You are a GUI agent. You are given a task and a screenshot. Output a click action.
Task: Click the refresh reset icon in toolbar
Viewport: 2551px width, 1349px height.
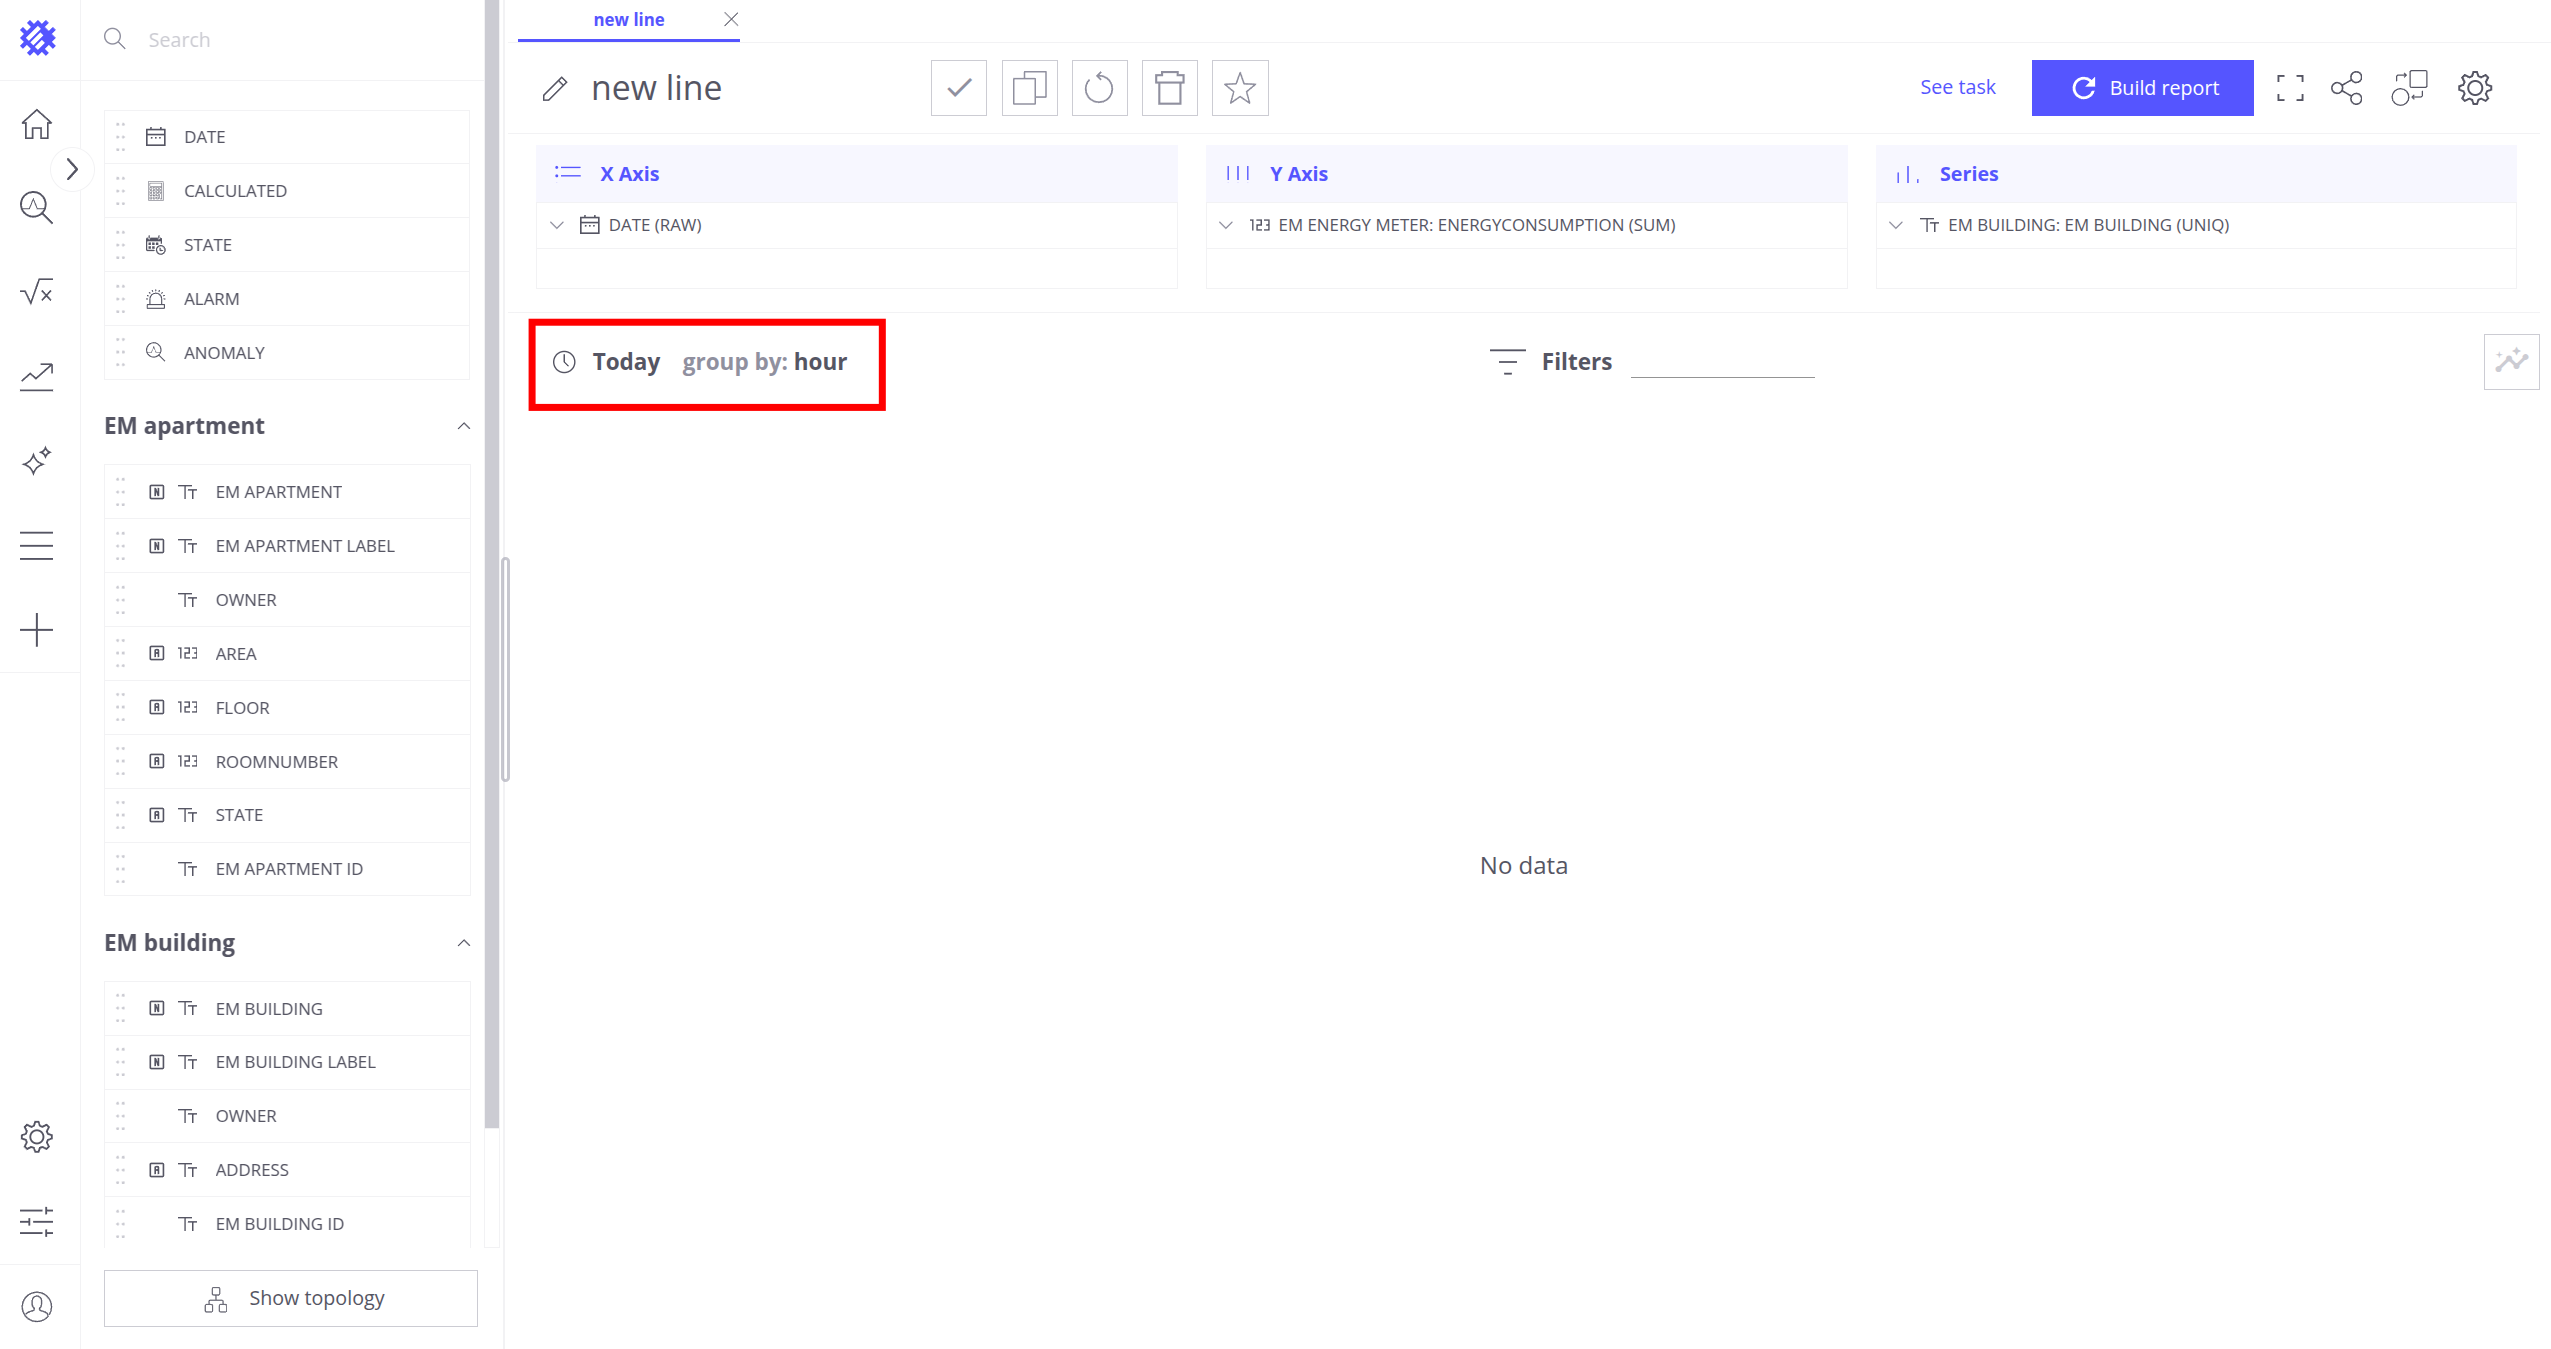pos(1099,88)
